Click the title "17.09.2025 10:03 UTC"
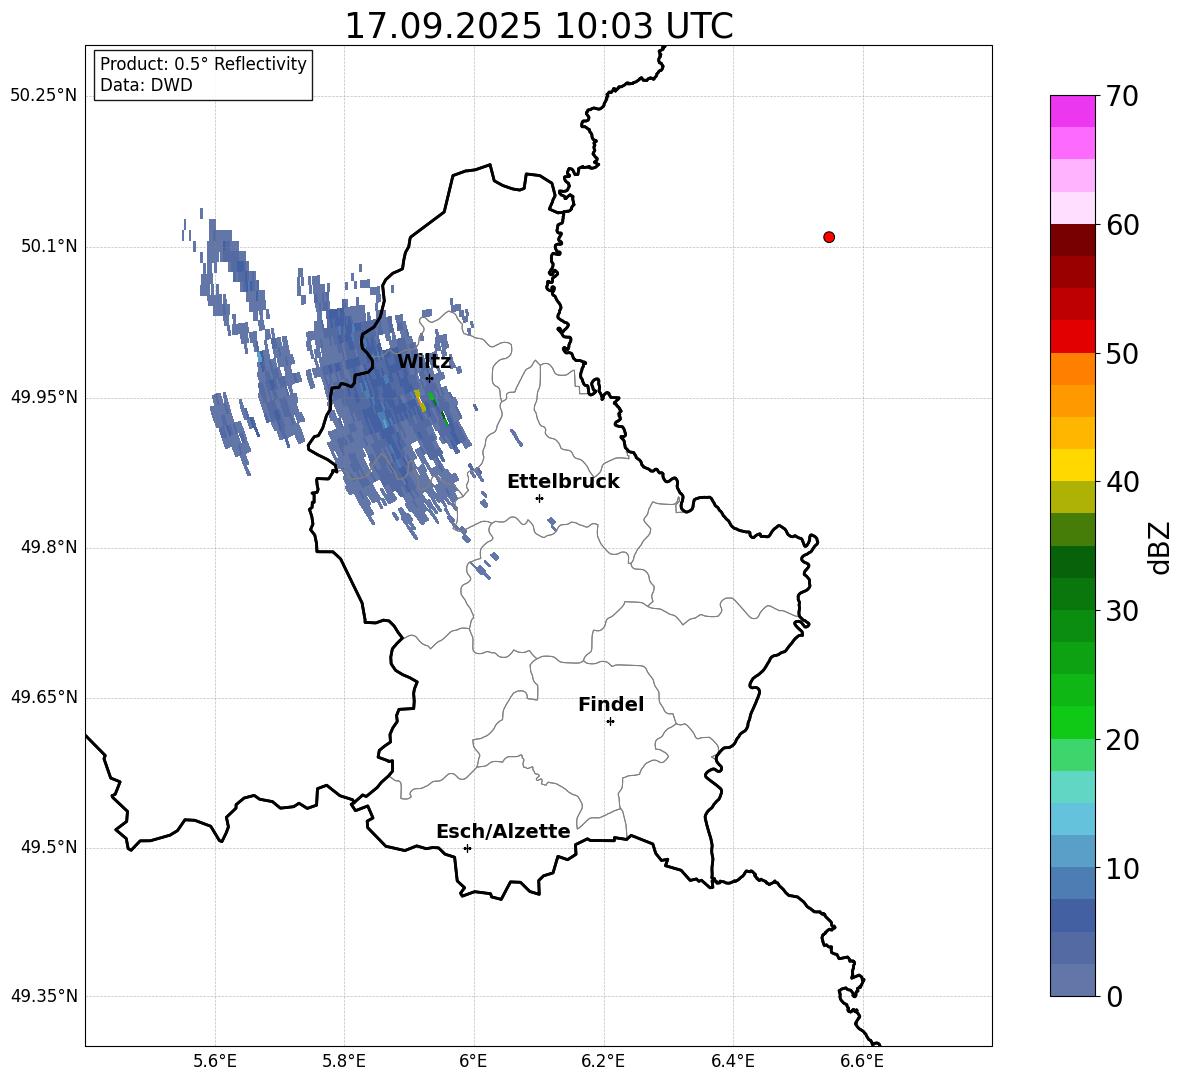The height and width of the screenshot is (1081, 1184). (x=538, y=26)
